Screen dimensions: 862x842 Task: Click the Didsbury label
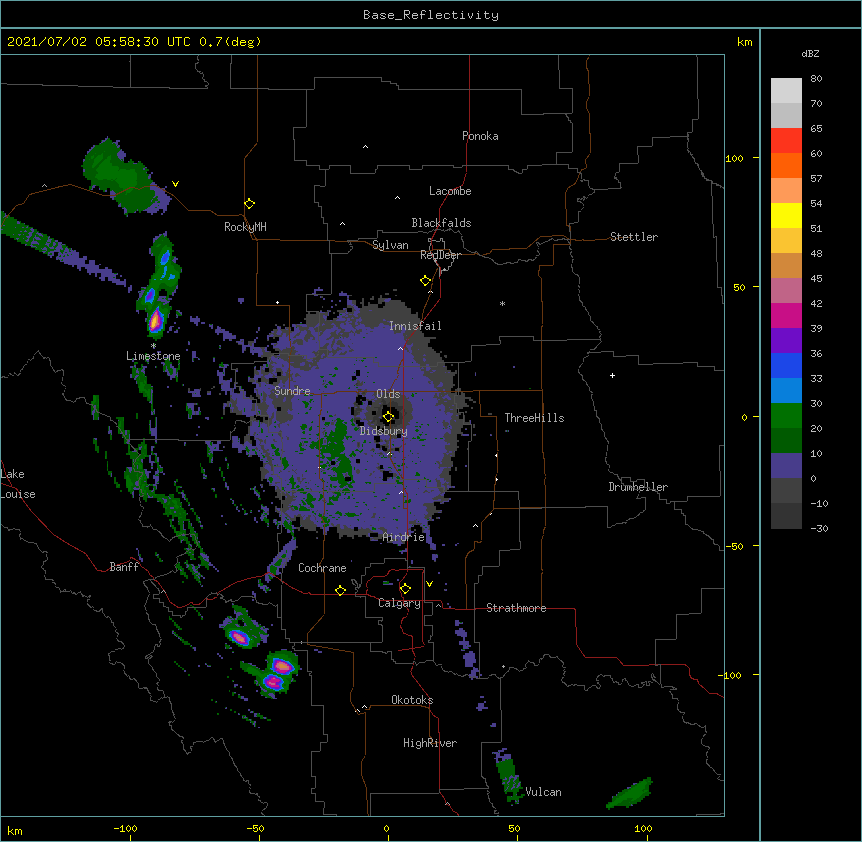(384, 431)
